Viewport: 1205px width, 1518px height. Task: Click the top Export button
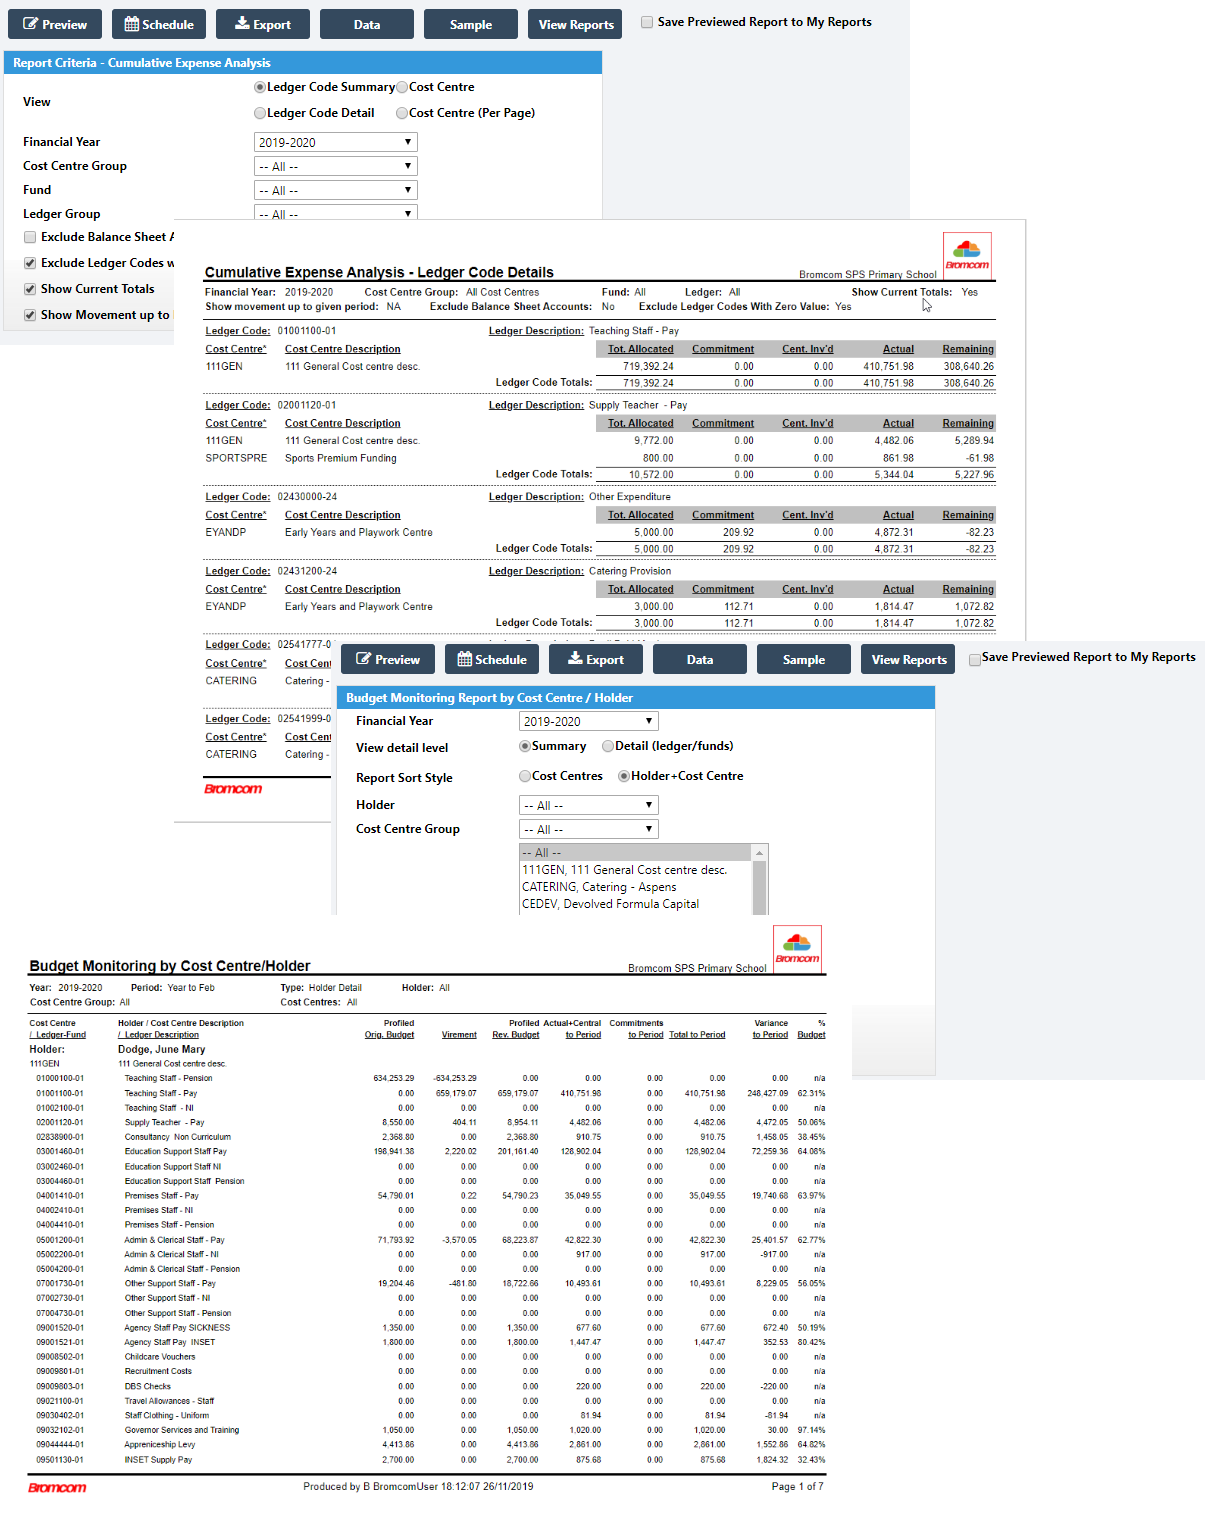pyautogui.click(x=262, y=24)
